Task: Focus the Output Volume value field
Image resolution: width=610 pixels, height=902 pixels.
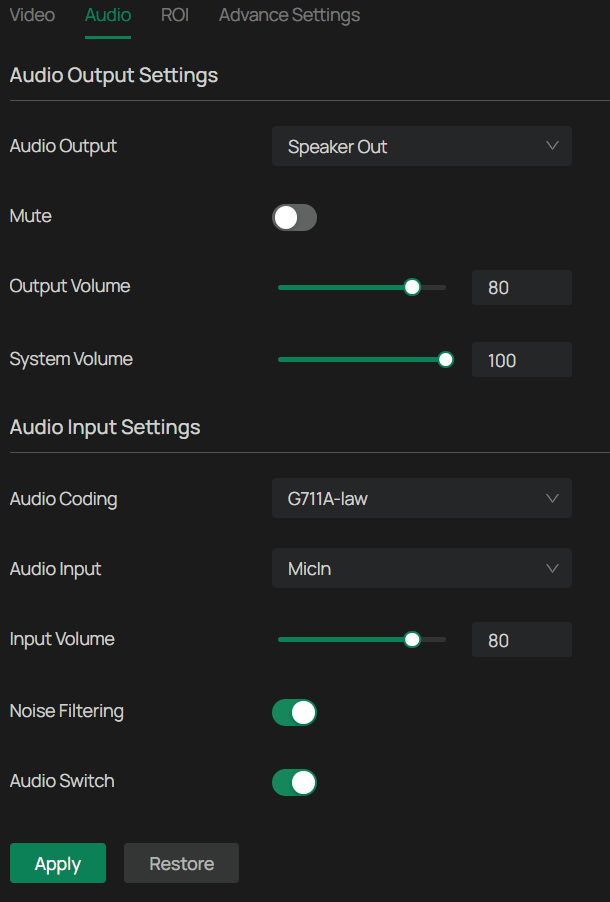Action: 522,287
